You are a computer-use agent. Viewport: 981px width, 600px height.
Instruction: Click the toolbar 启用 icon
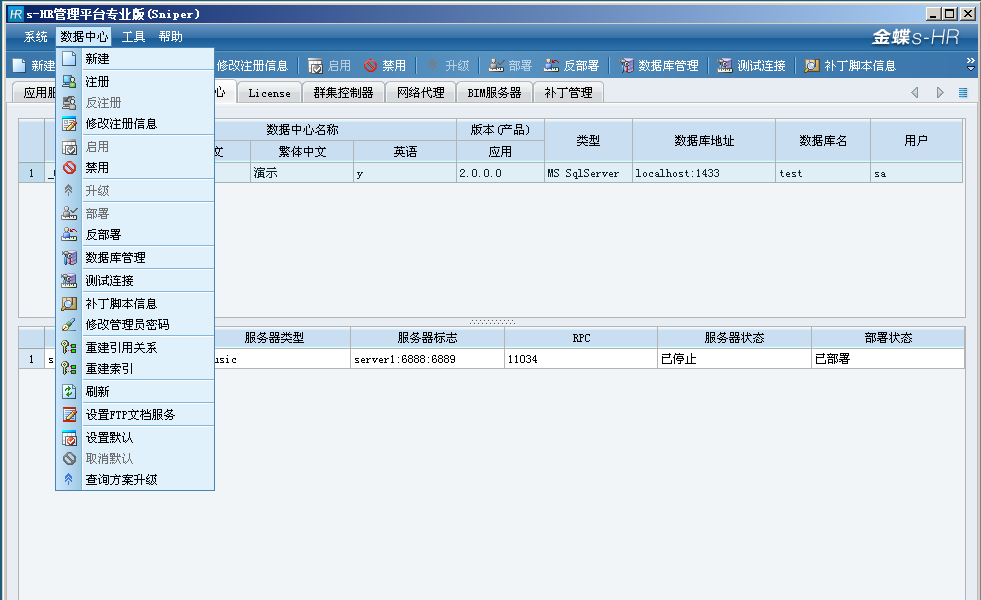pyautogui.click(x=315, y=66)
